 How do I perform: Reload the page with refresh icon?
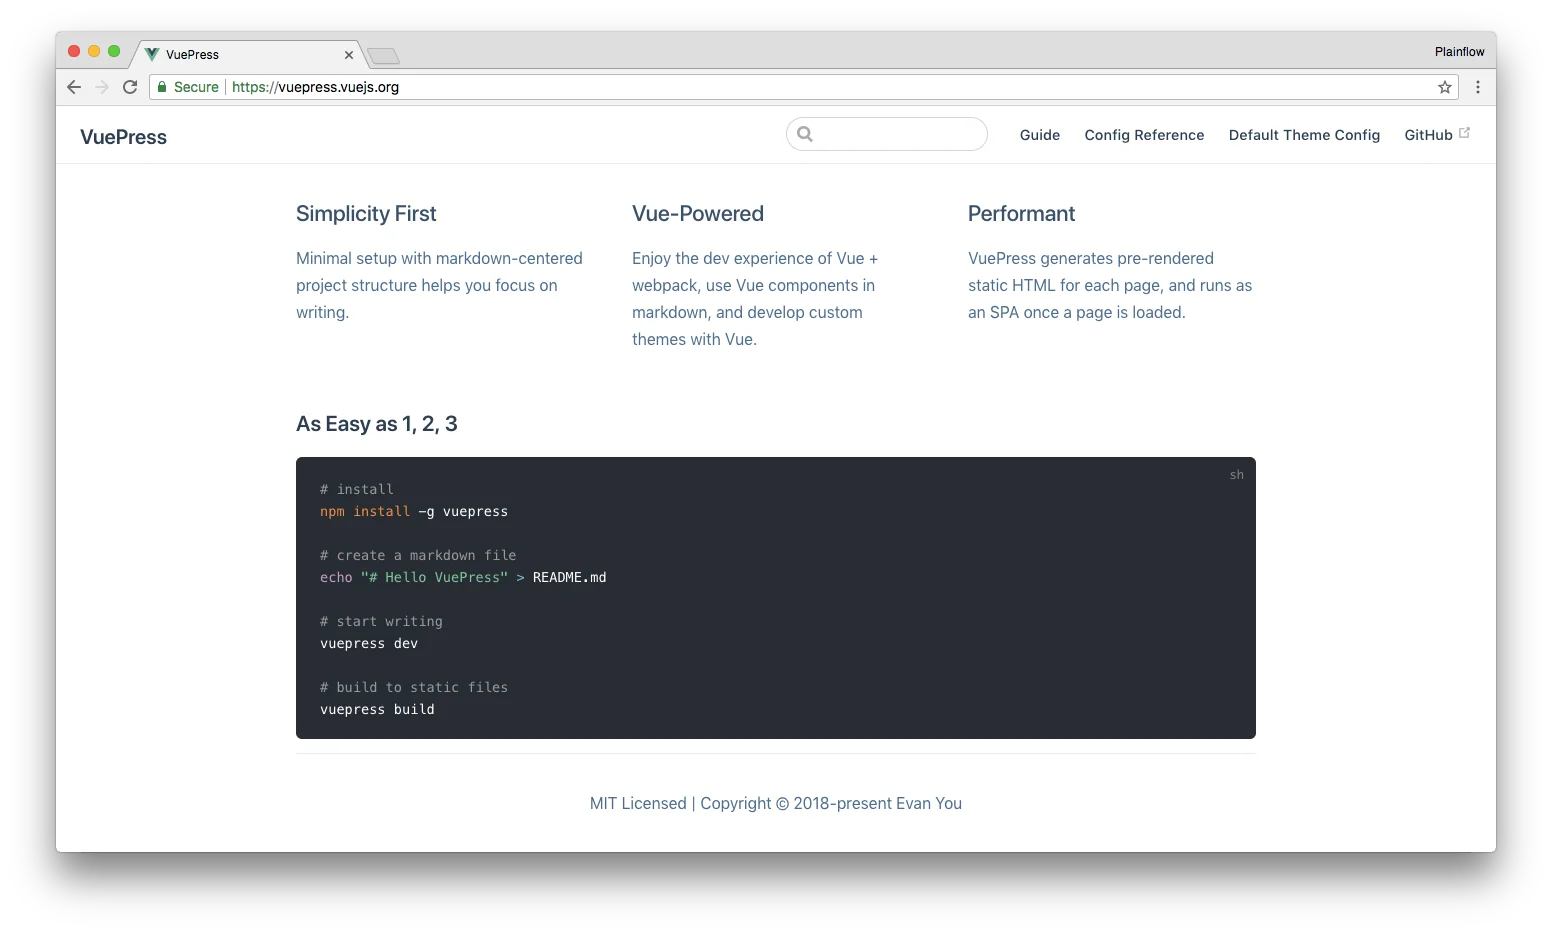tap(130, 87)
